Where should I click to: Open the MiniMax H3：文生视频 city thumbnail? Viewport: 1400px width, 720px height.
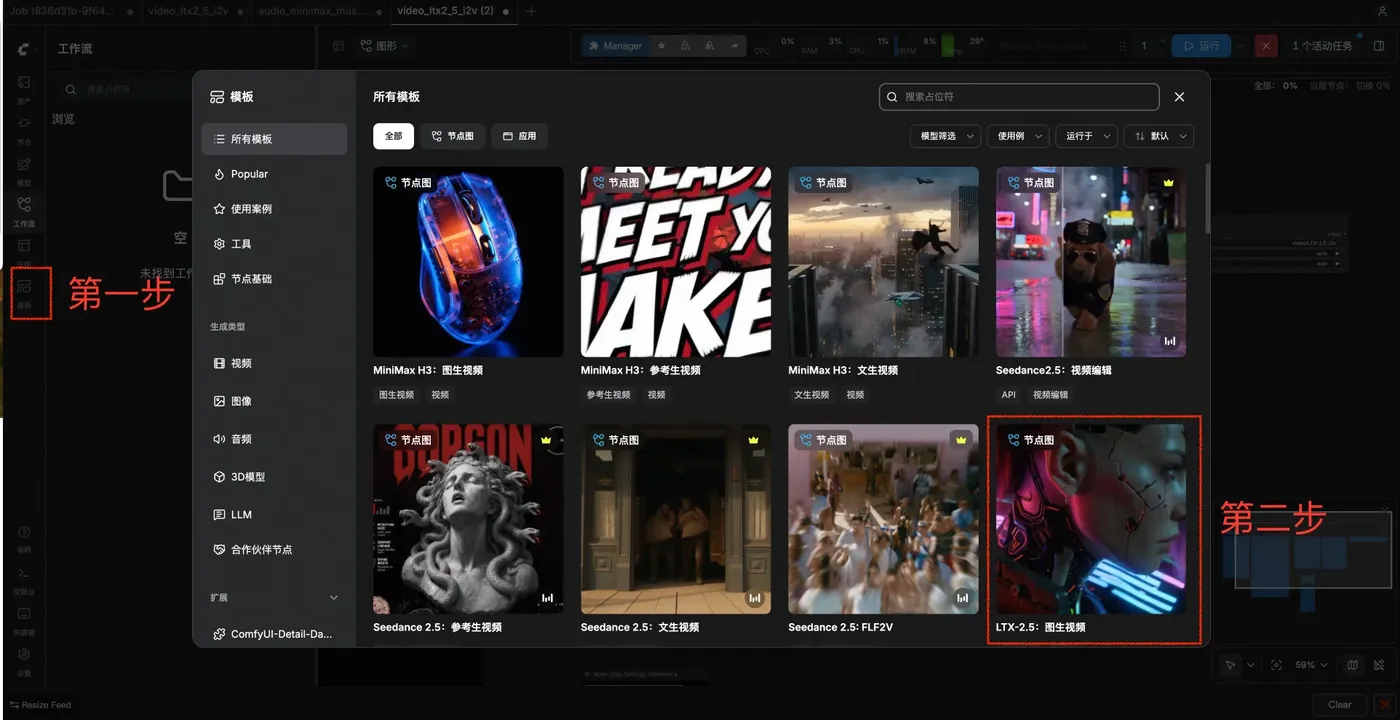point(883,262)
